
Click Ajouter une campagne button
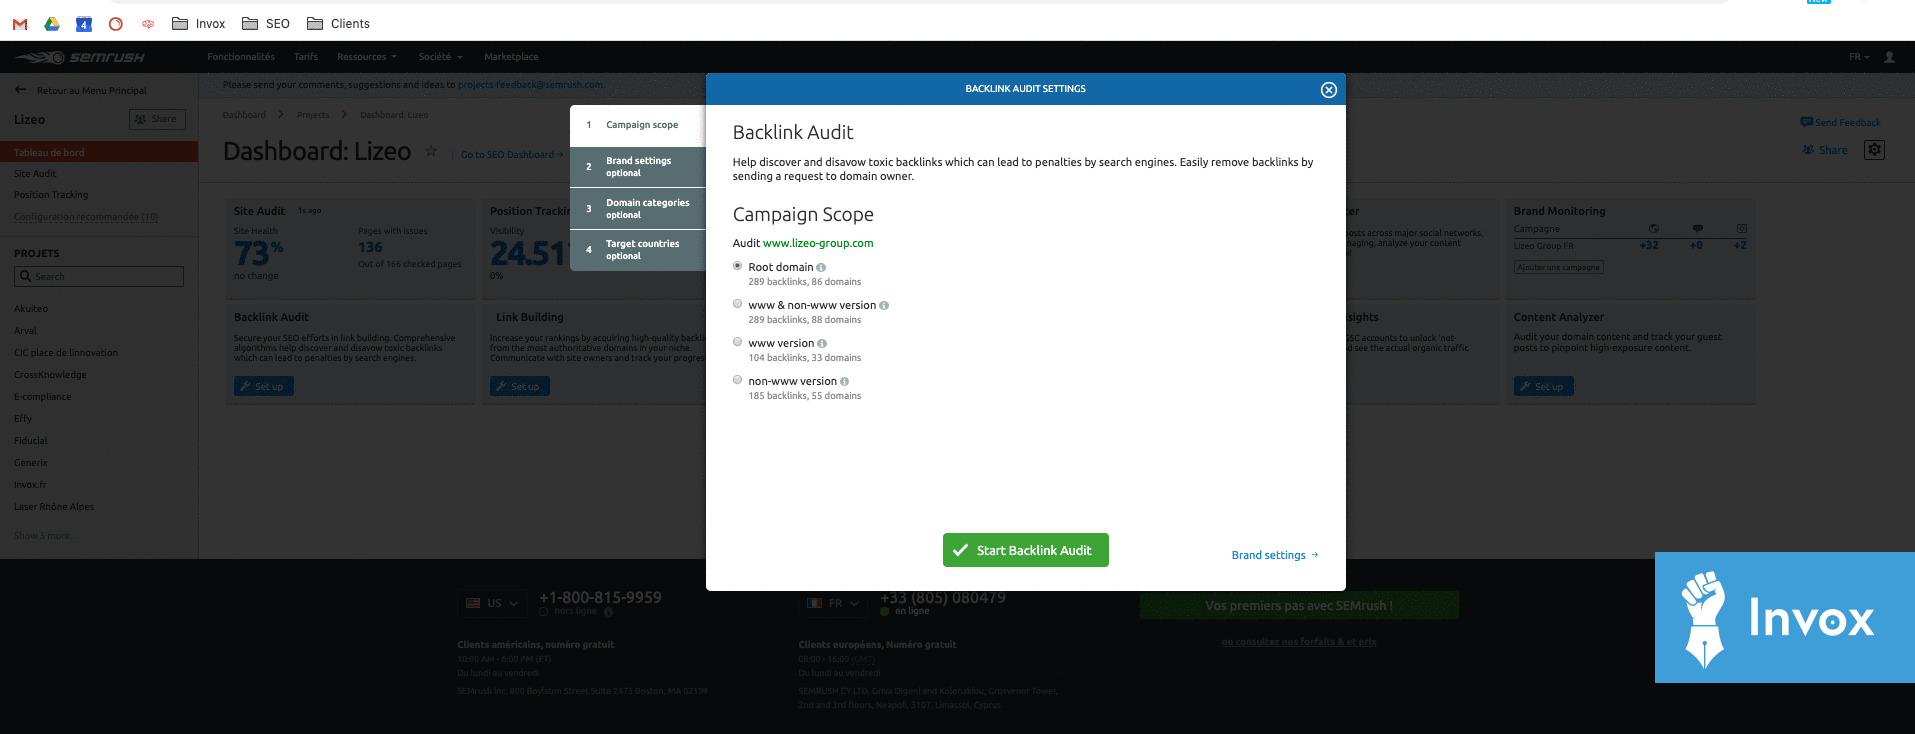pos(1559,267)
